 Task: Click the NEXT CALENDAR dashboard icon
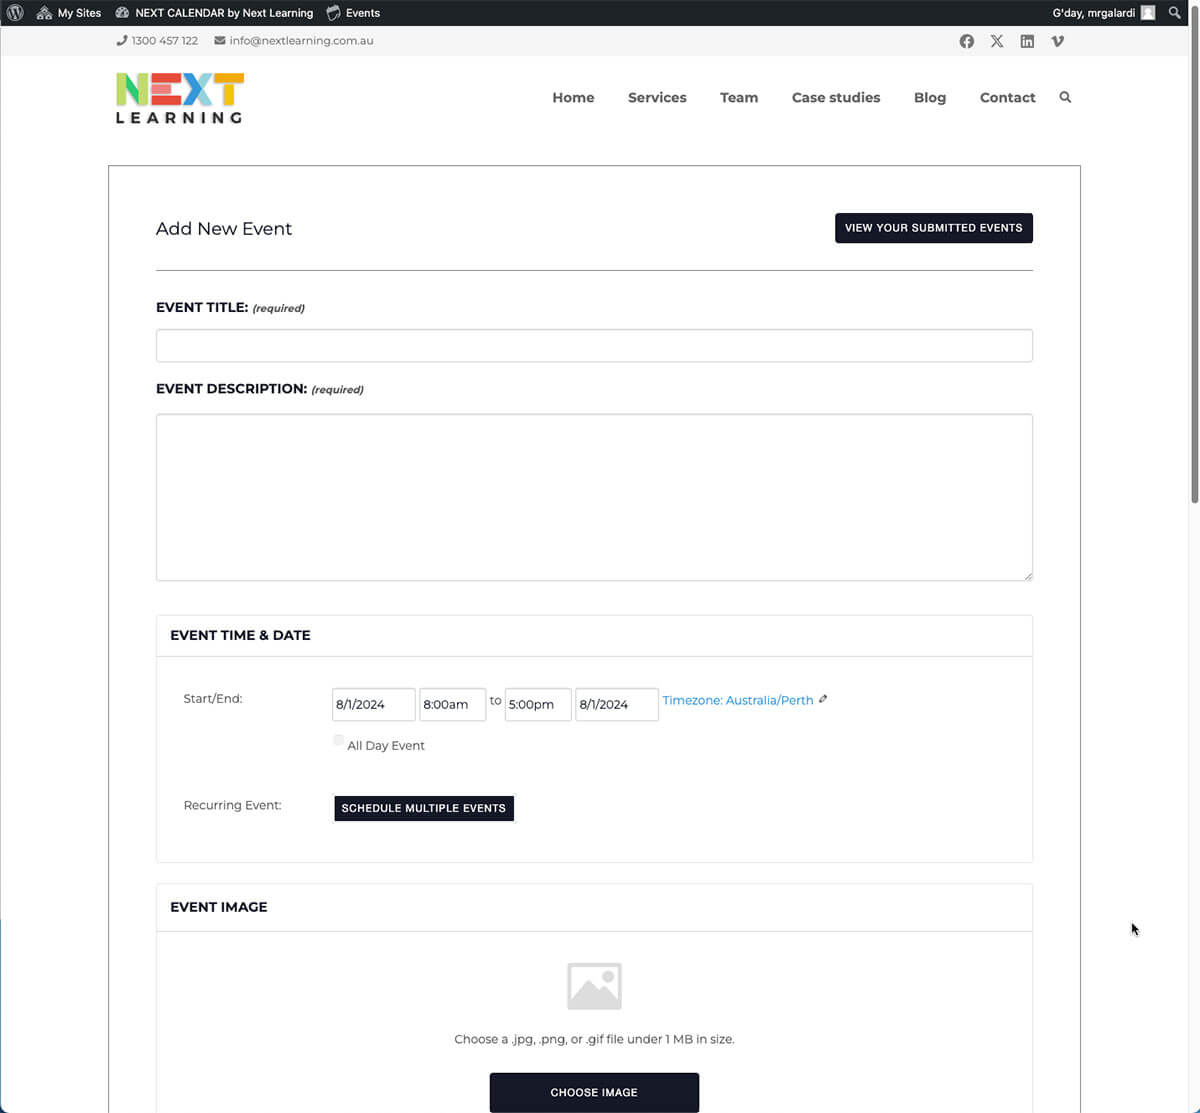(122, 13)
